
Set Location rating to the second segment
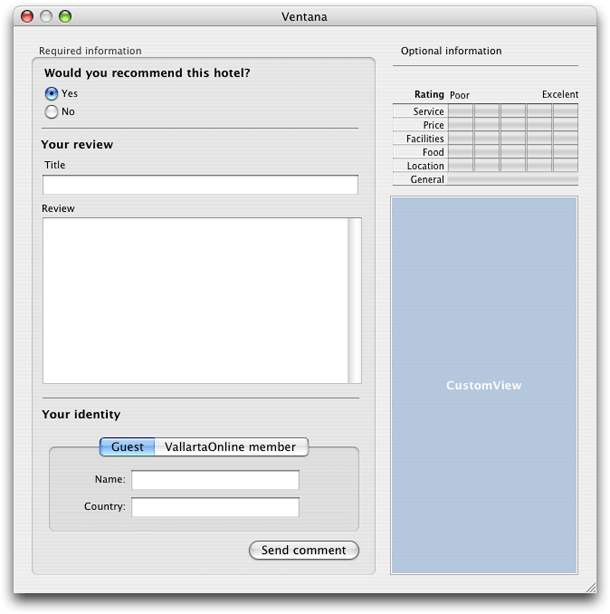click(x=487, y=165)
